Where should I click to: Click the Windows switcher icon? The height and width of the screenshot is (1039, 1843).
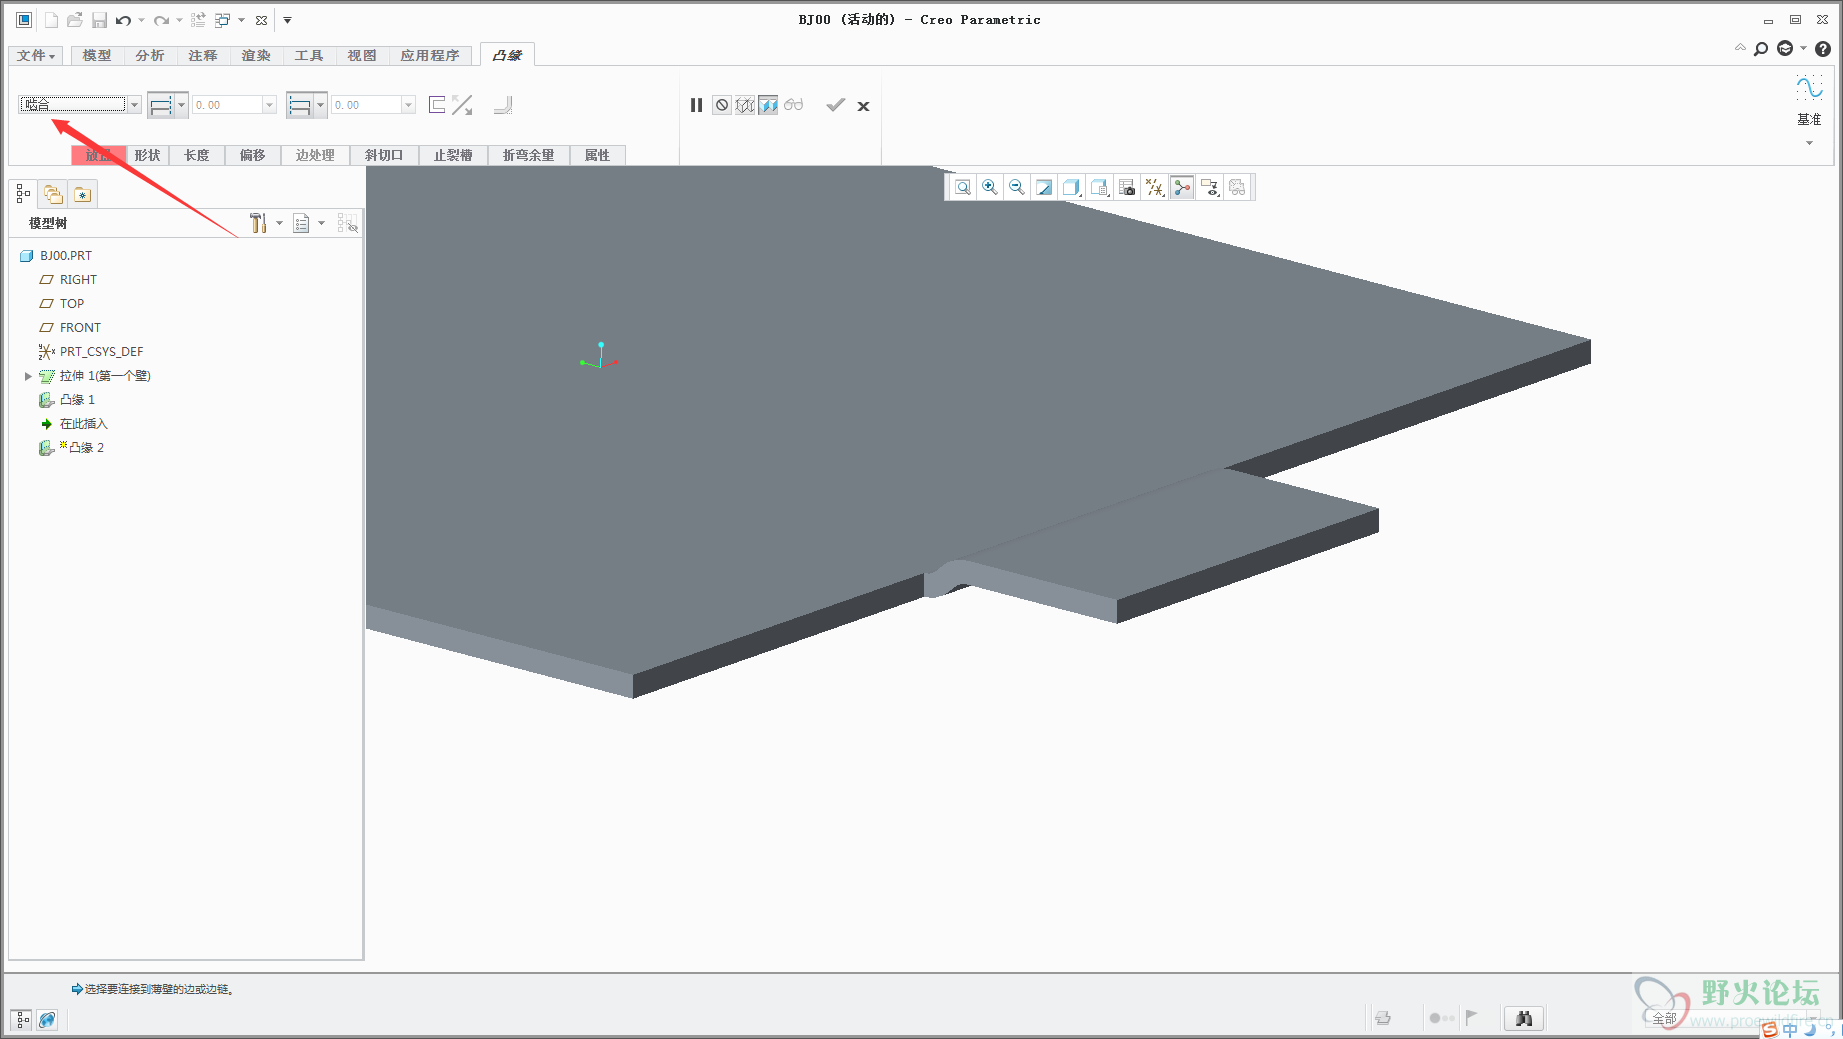click(223, 20)
